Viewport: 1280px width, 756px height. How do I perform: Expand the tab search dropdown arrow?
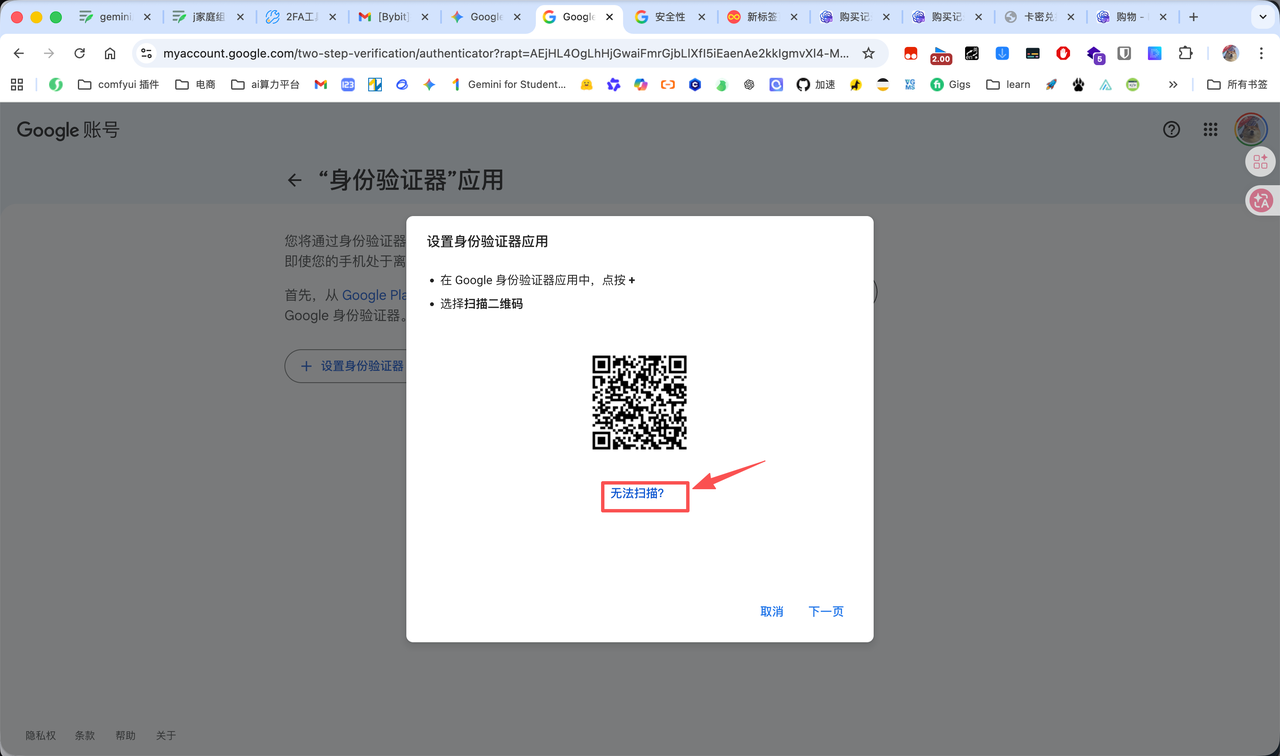[x=1262, y=17]
